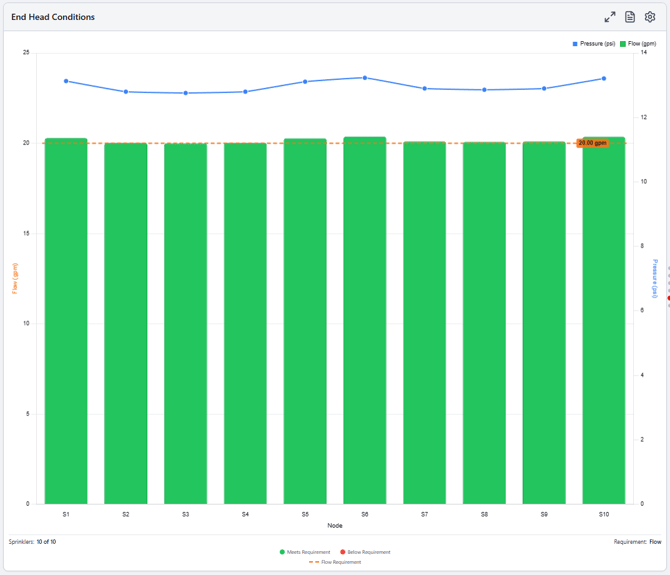Click the Flow Requirement legend item
The width and height of the screenshot is (670, 575).
click(x=335, y=562)
